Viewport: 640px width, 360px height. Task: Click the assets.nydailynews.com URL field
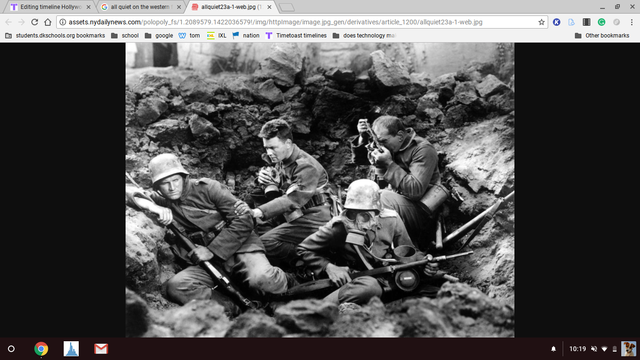click(x=302, y=22)
